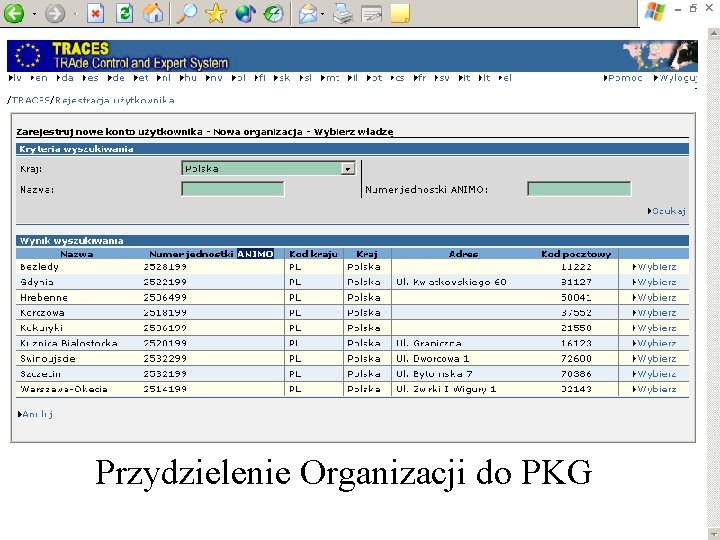Click into the Nazwa input field

(x=233, y=189)
